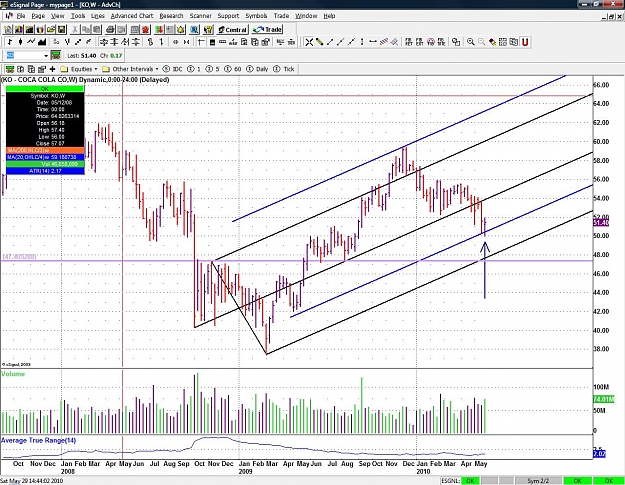Click the 47.405288 horizontal line label
The width and height of the screenshot is (625, 485).
pos(19,257)
